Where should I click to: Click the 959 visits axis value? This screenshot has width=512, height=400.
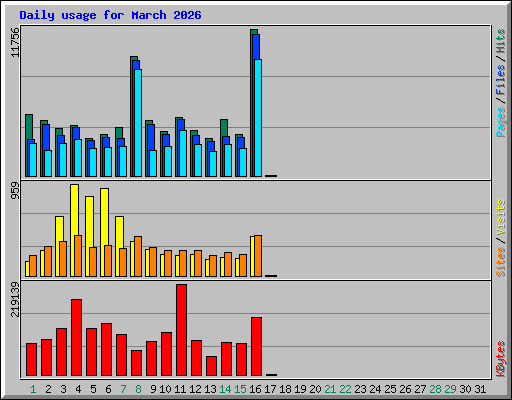tap(15, 191)
